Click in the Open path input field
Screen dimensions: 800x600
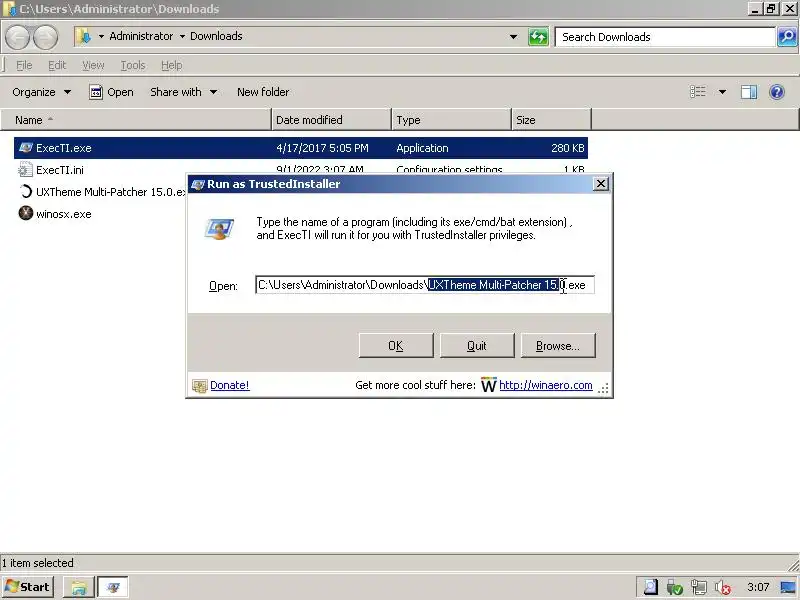[424, 285]
